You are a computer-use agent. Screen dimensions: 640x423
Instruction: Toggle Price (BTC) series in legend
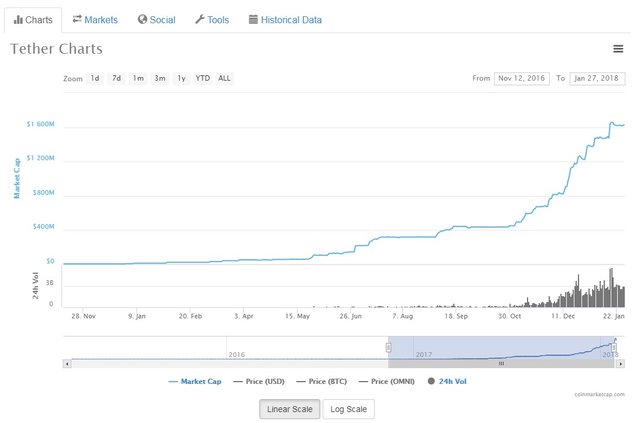click(322, 381)
